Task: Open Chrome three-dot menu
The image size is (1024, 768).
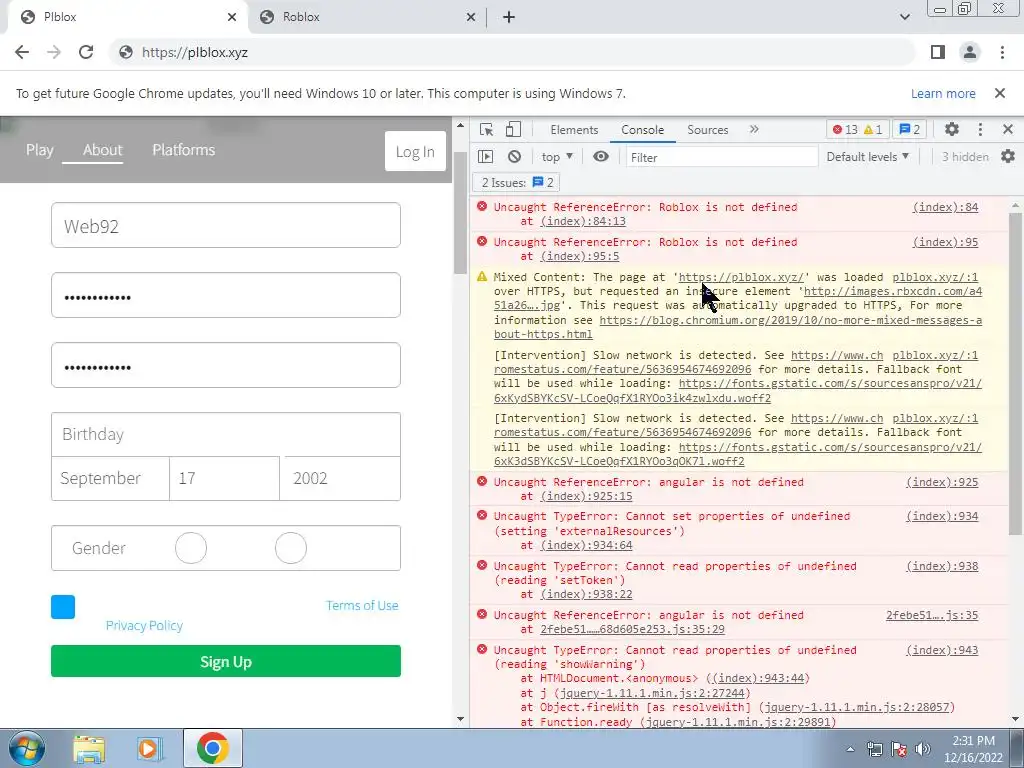Action: pyautogui.click(x=1002, y=52)
